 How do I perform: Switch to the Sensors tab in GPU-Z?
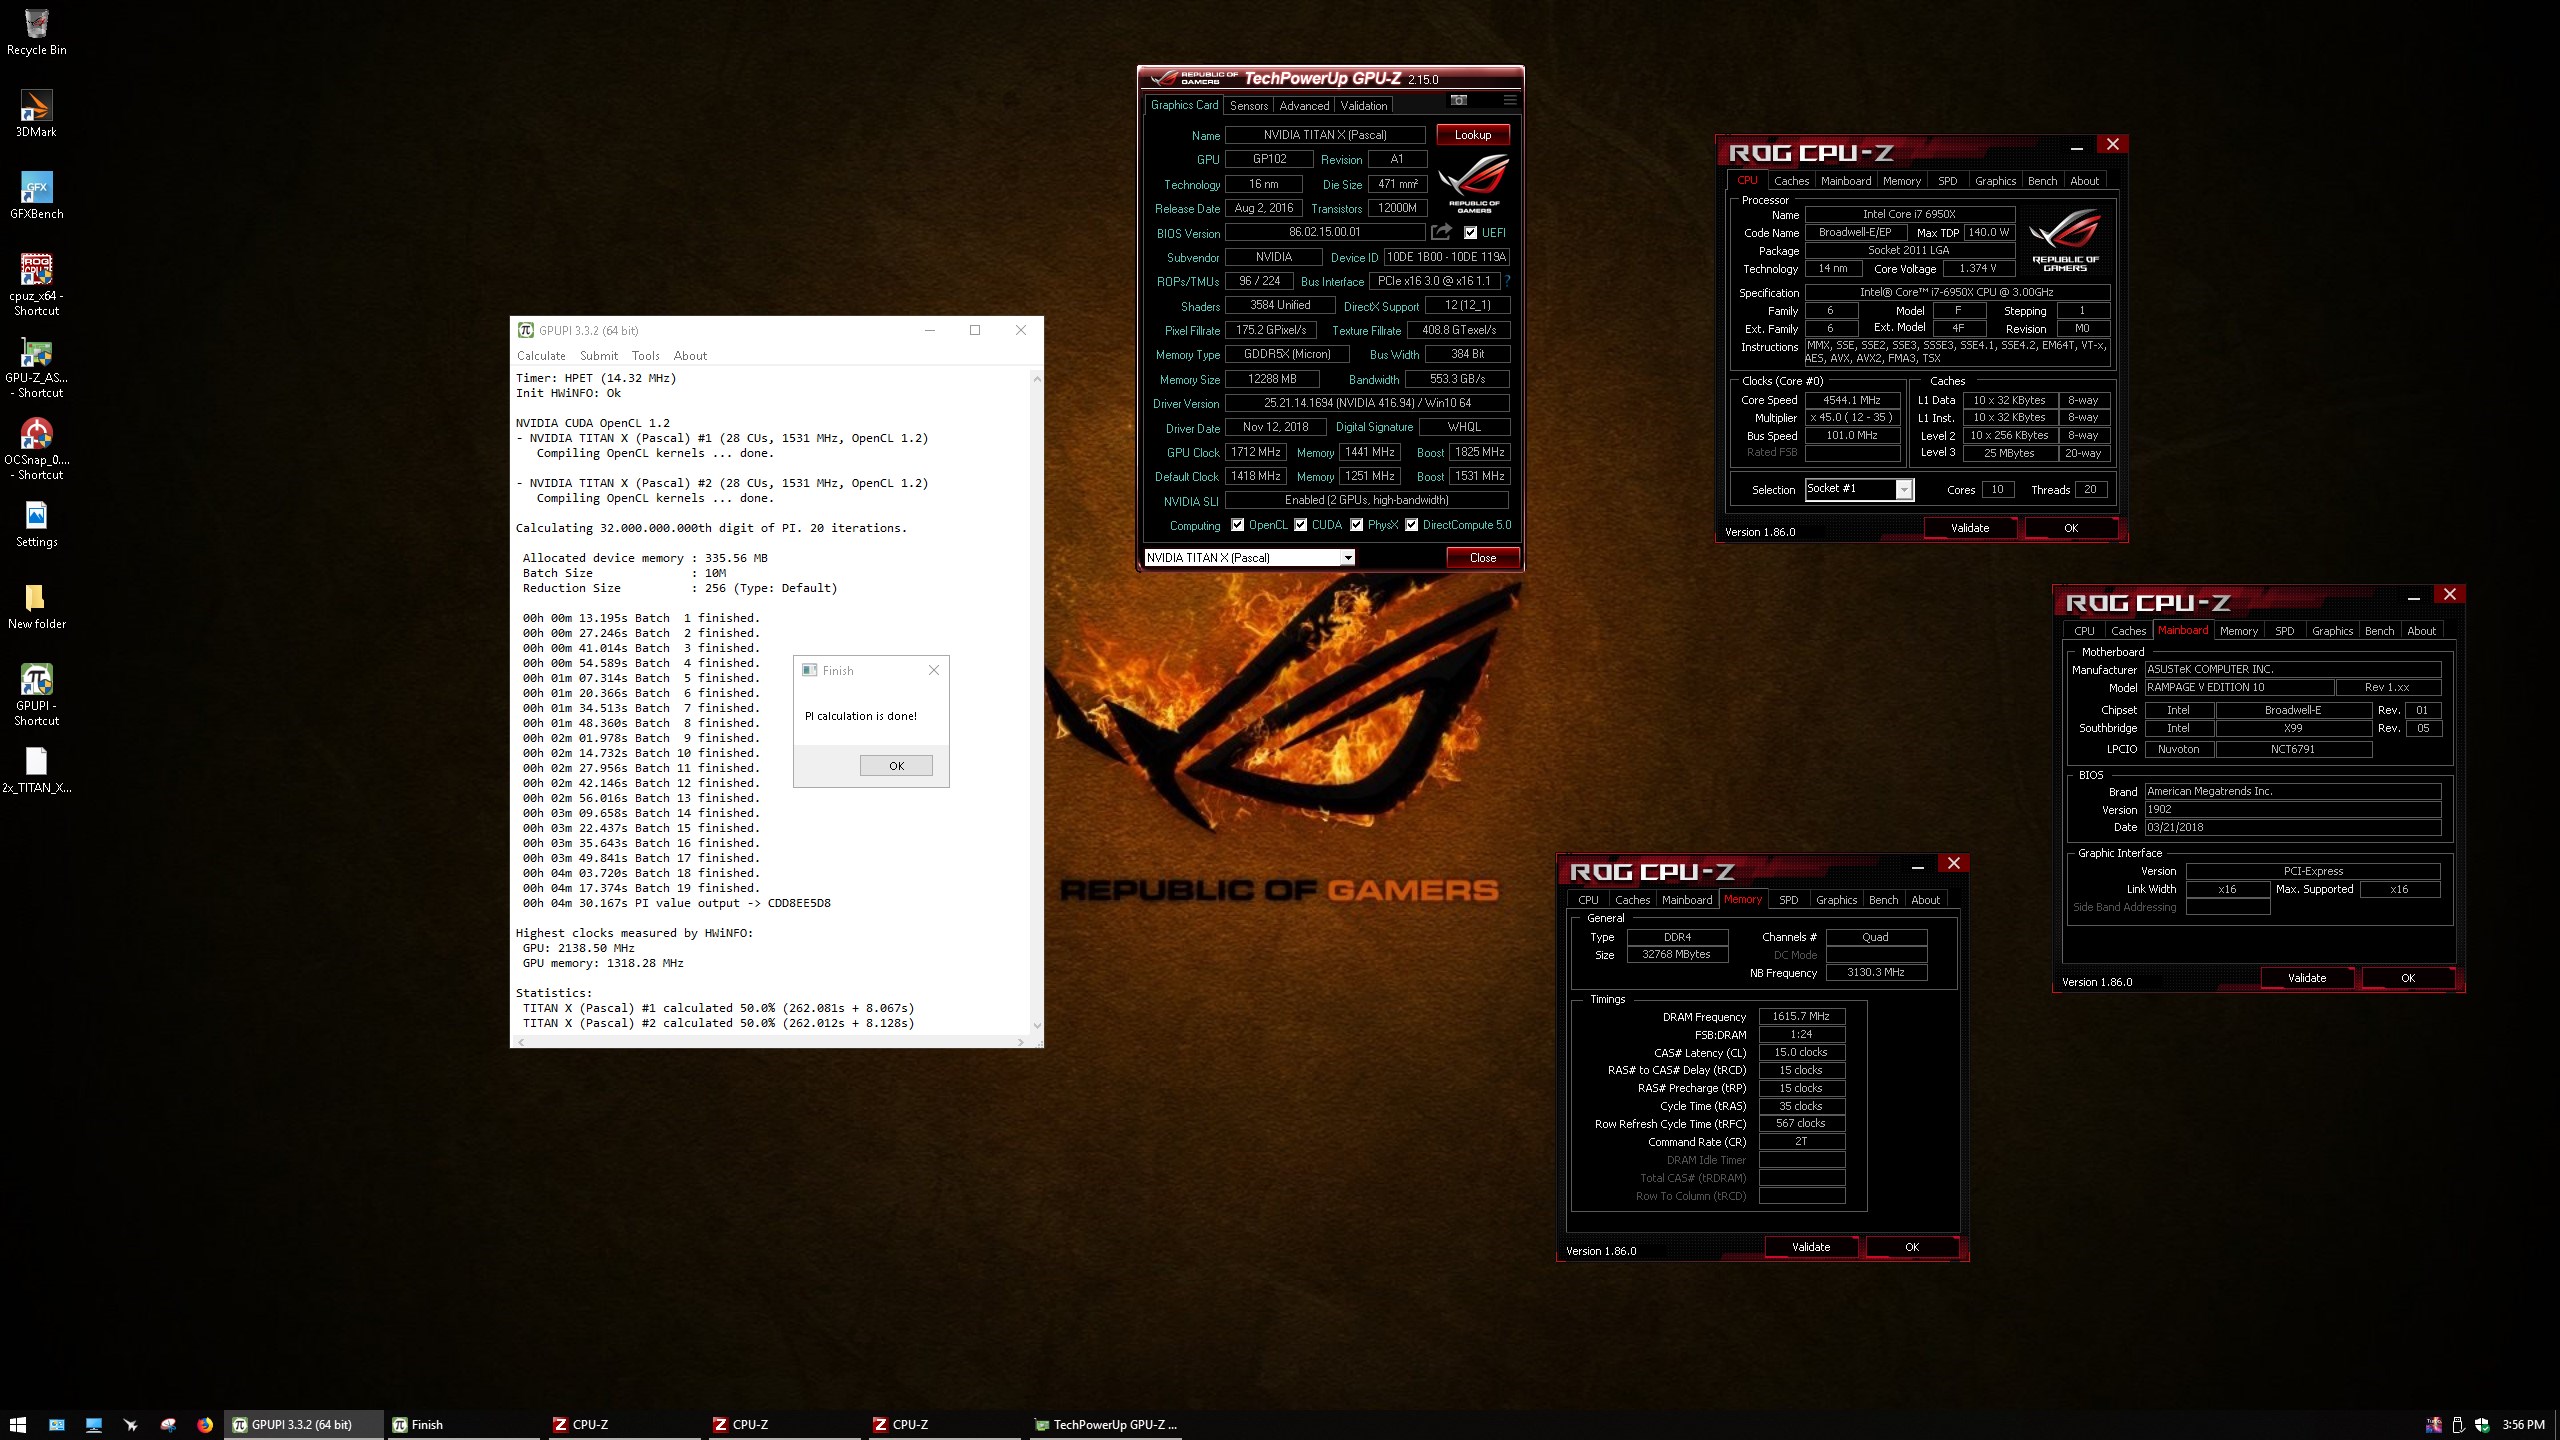(1248, 105)
